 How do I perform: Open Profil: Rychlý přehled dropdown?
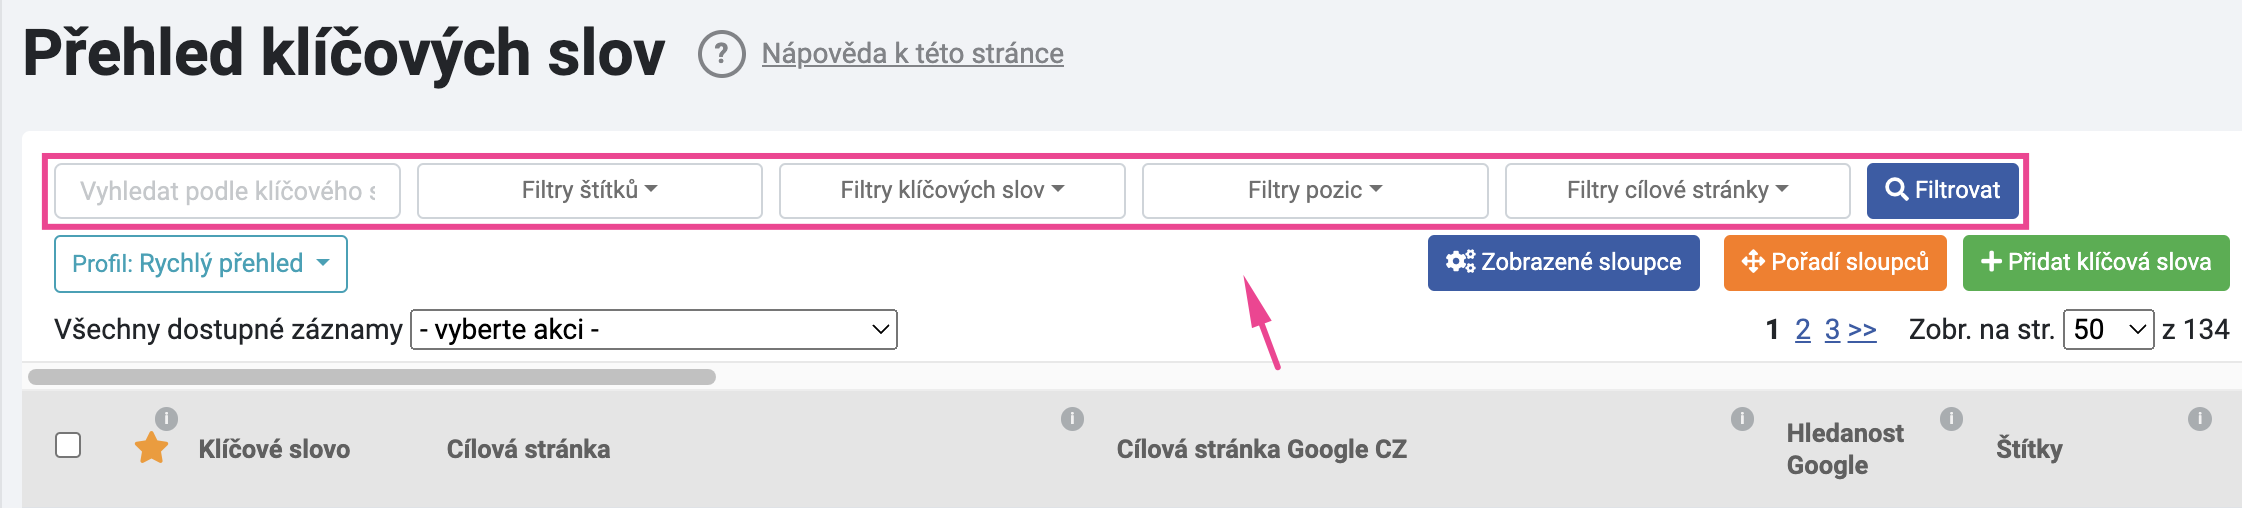click(x=201, y=264)
